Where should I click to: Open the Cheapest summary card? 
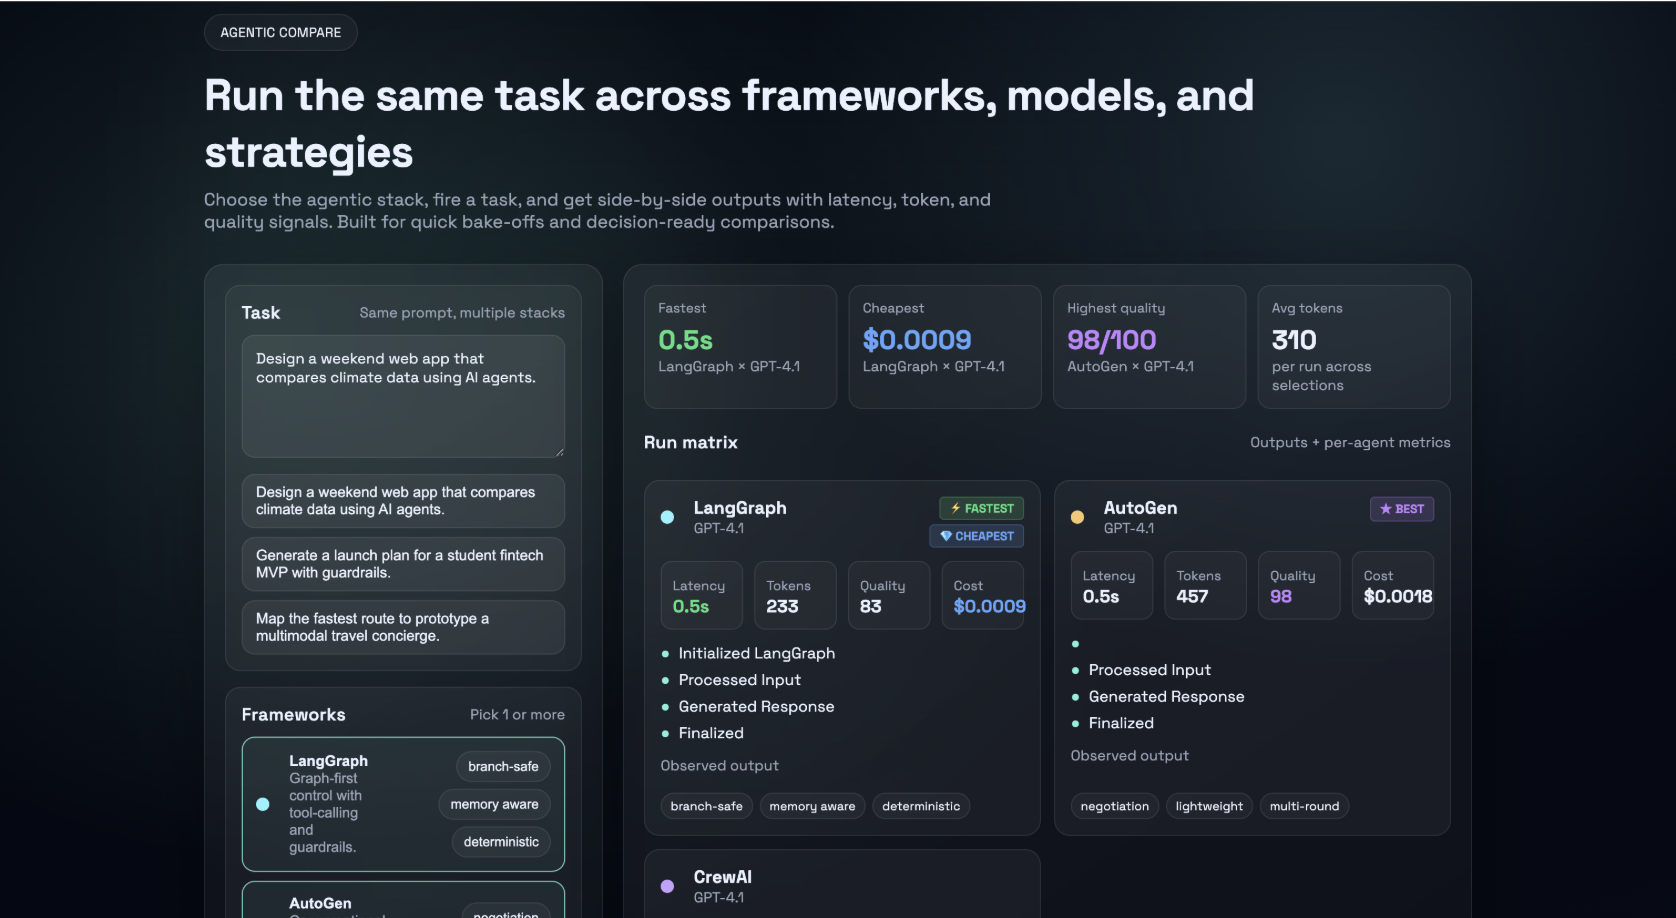click(x=944, y=346)
